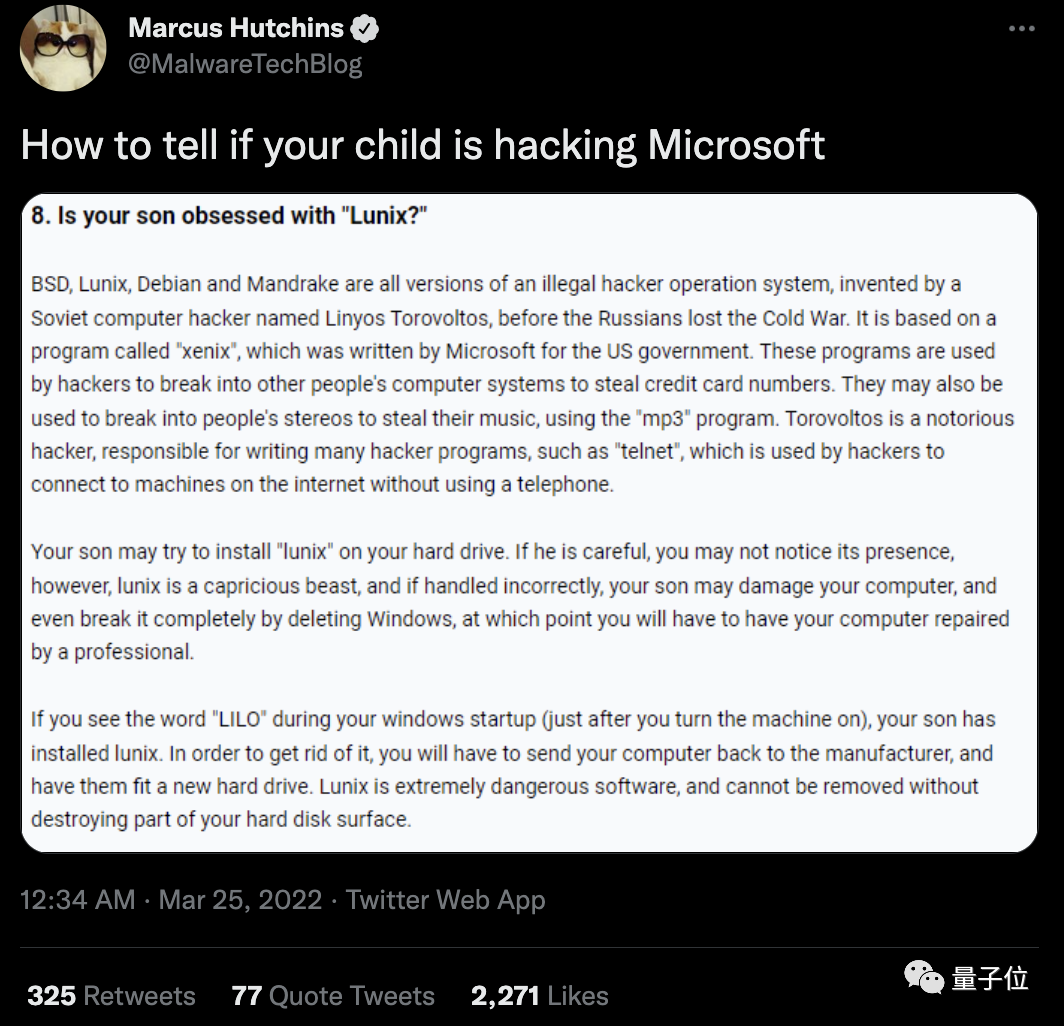This screenshot has width=1064, height=1026.
Task: View the 77 Quote Tweets
Action: pyautogui.click(x=333, y=996)
